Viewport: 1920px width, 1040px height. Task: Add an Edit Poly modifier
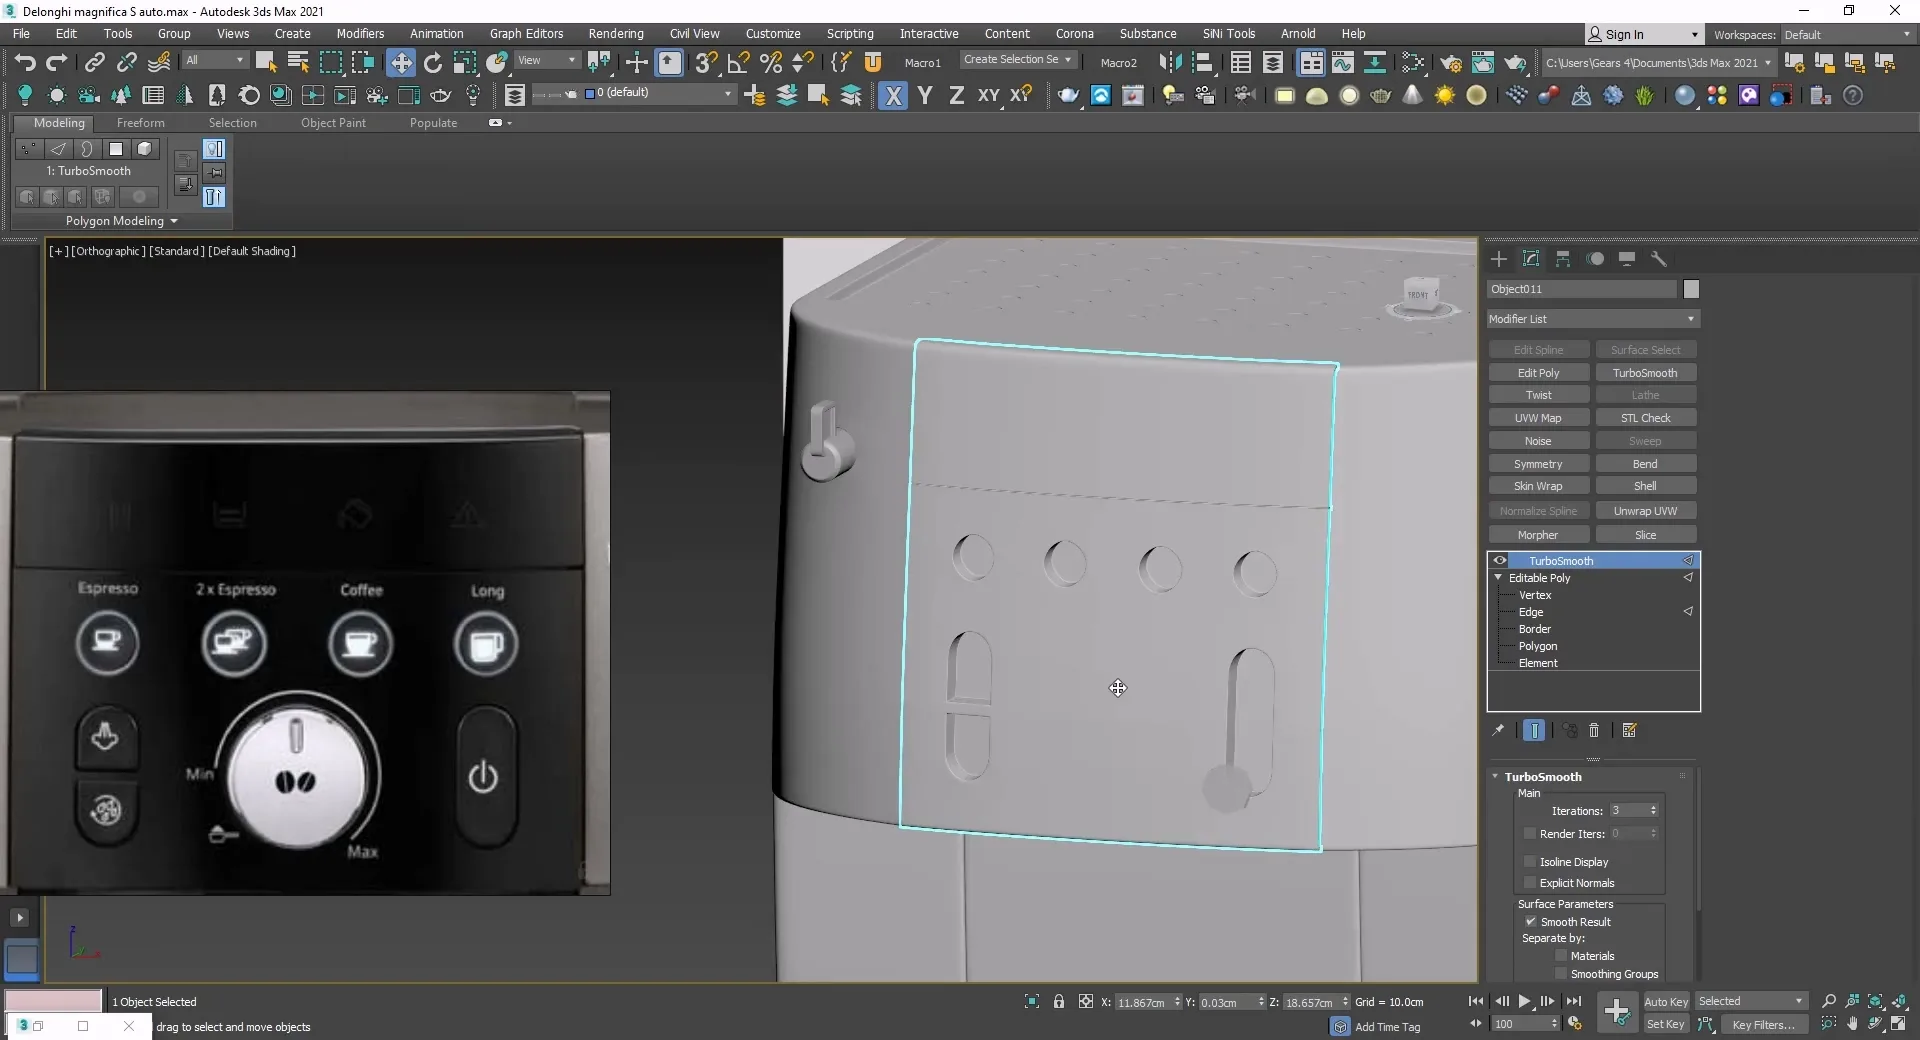[x=1538, y=373]
